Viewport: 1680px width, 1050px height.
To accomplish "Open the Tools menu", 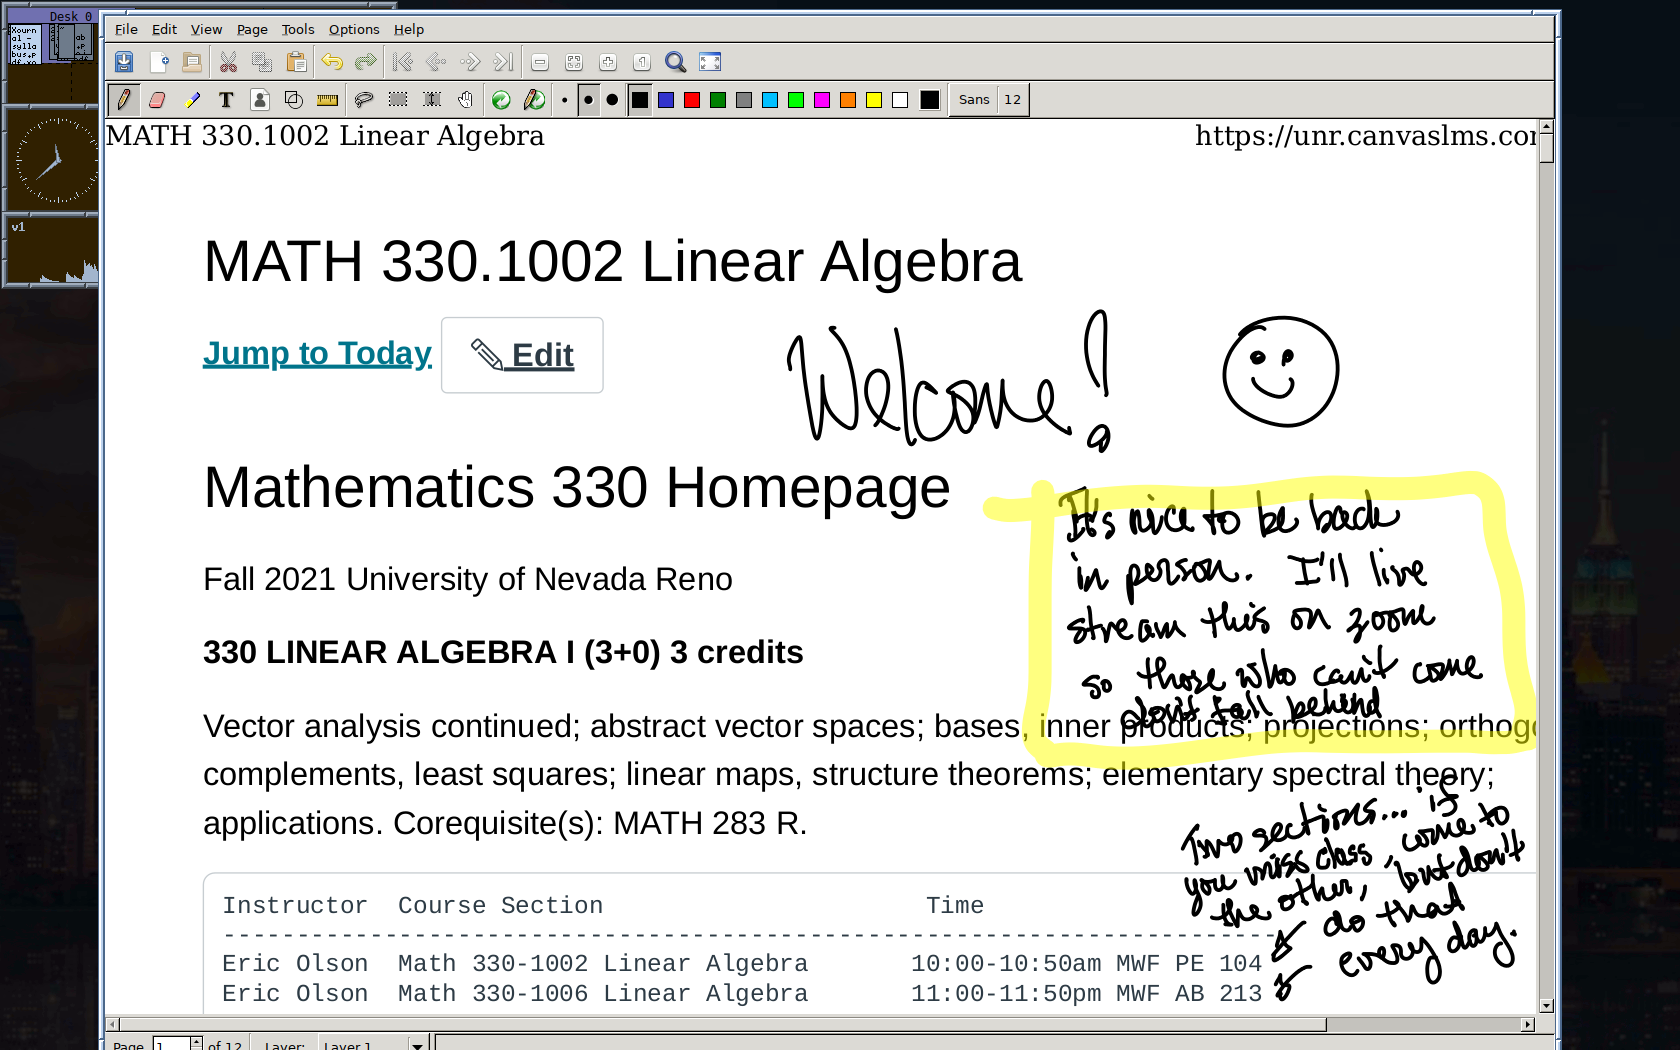I will pyautogui.click(x=297, y=30).
